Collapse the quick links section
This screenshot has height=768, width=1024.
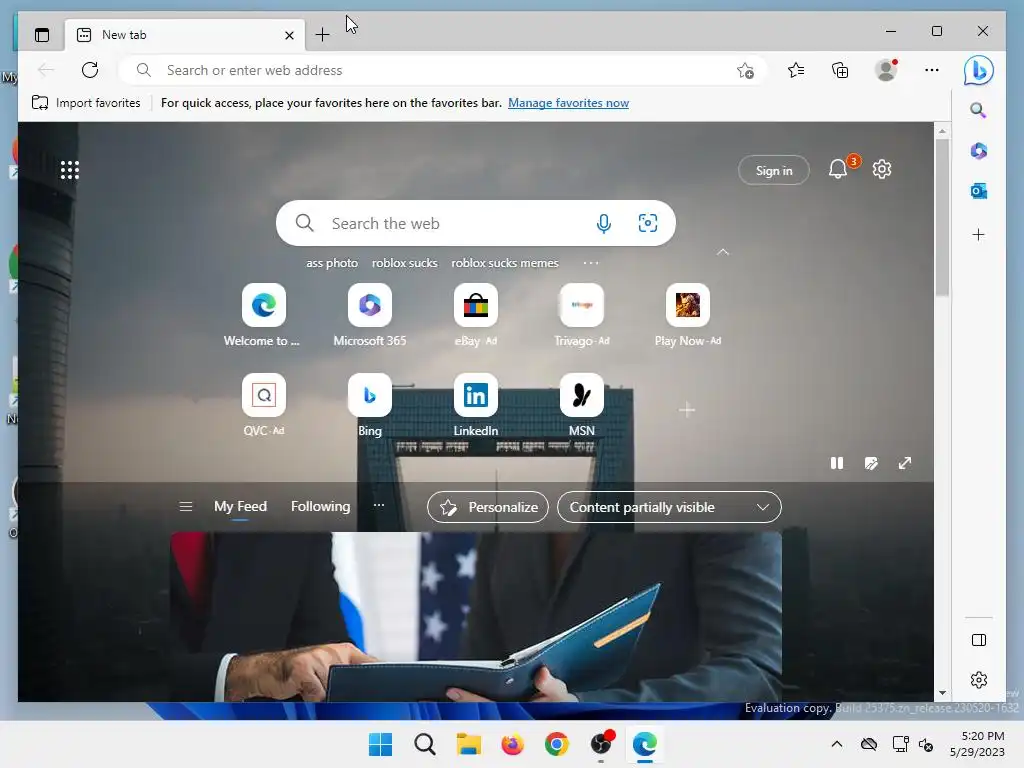point(723,251)
